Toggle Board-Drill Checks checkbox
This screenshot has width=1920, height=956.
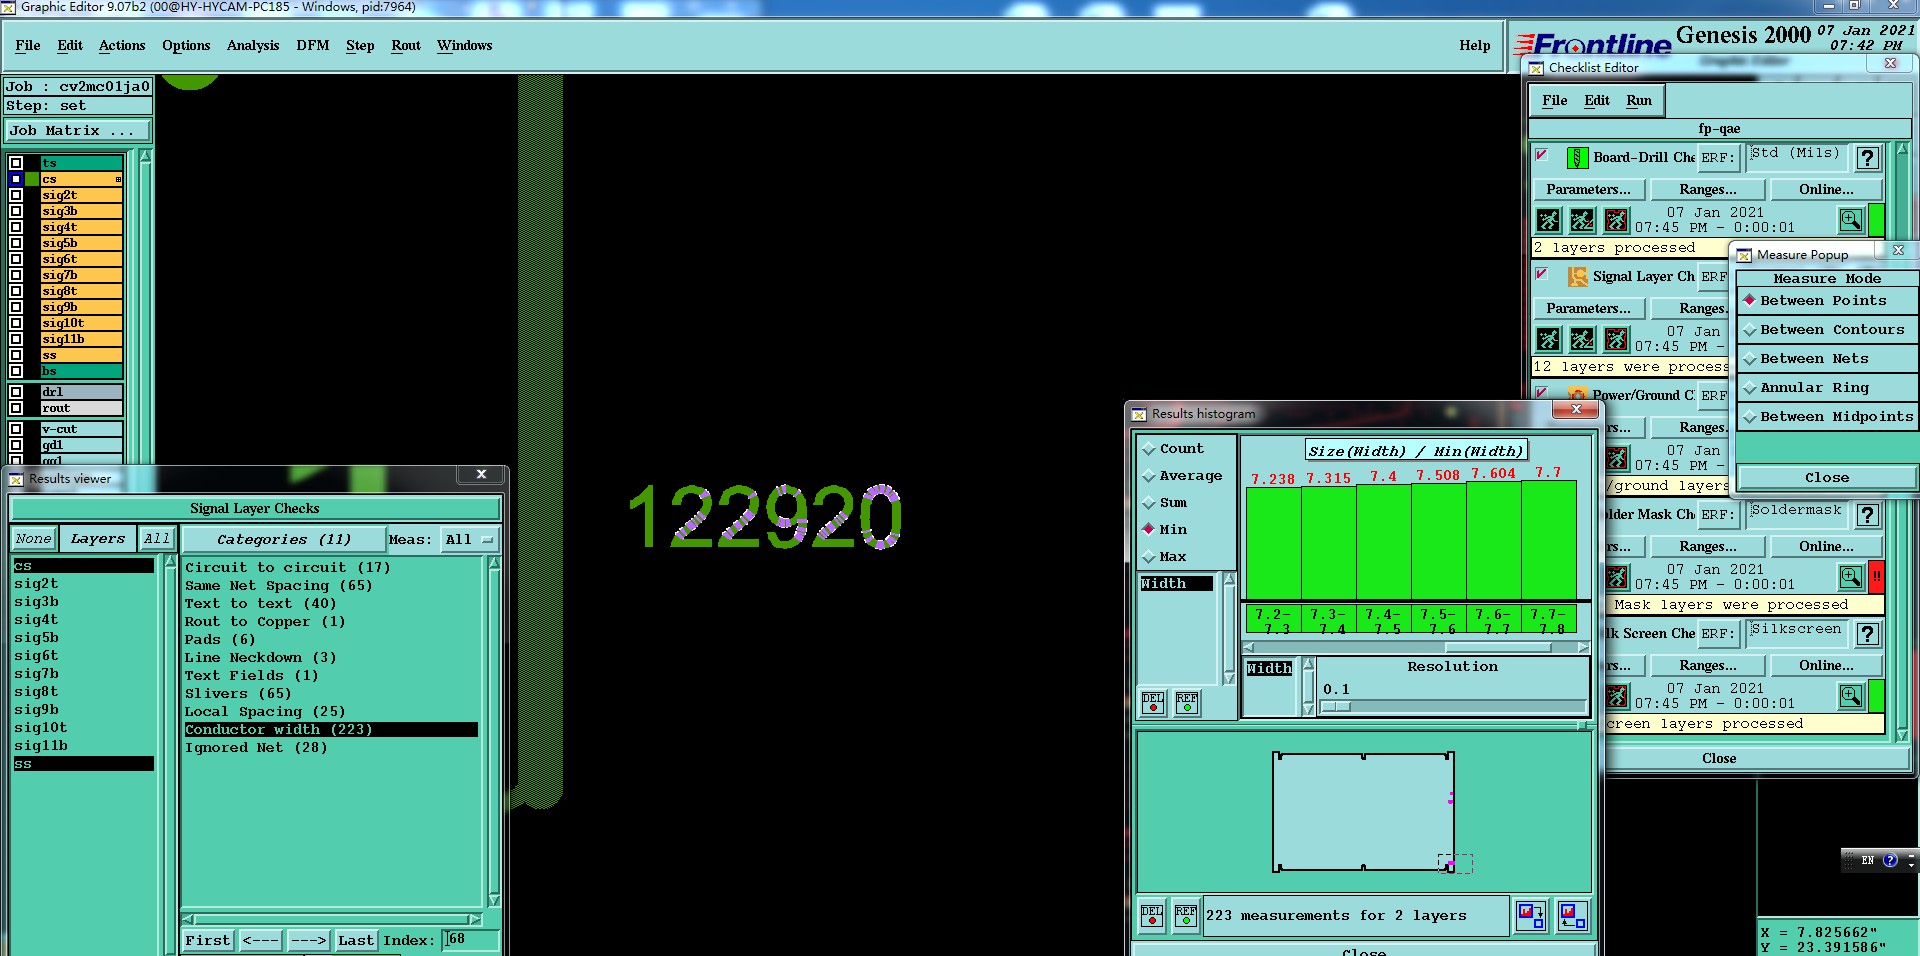[1542, 155]
